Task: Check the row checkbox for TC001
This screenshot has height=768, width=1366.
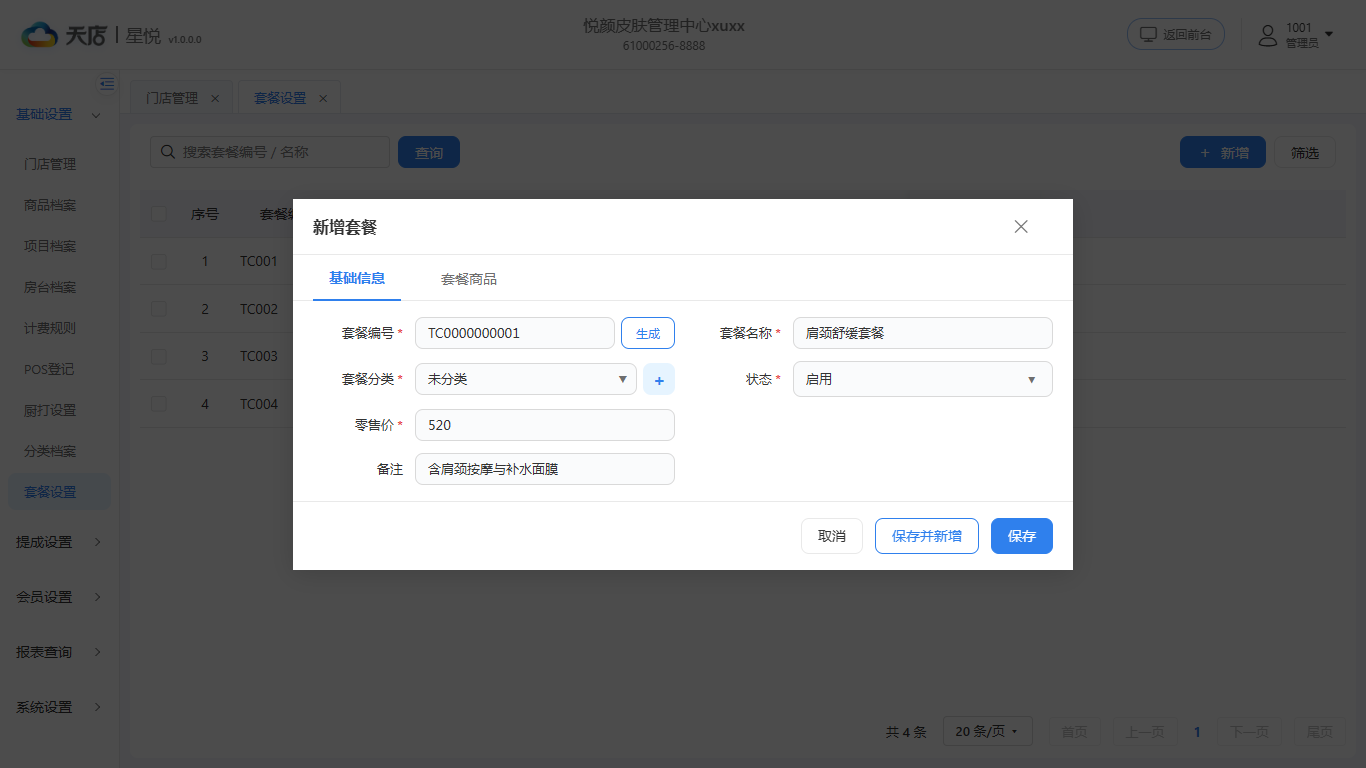Action: (159, 261)
